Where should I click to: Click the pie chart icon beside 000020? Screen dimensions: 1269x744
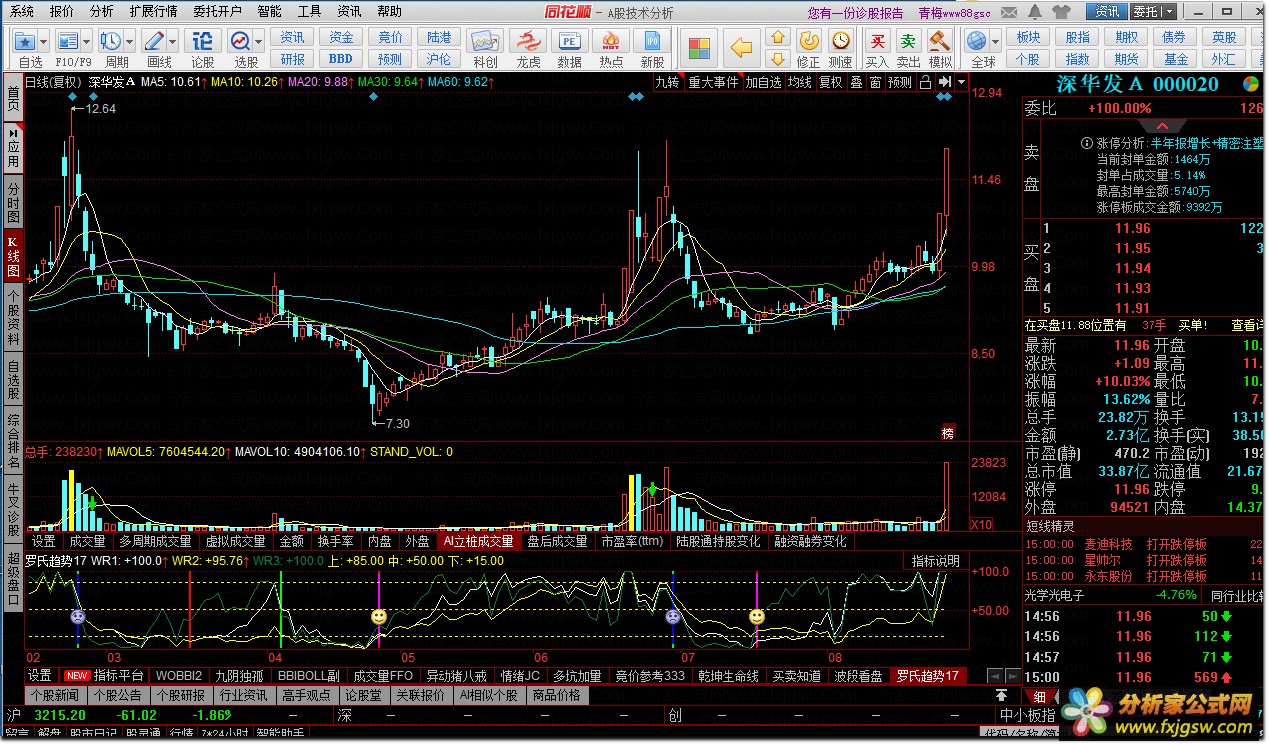[x=1250, y=84]
